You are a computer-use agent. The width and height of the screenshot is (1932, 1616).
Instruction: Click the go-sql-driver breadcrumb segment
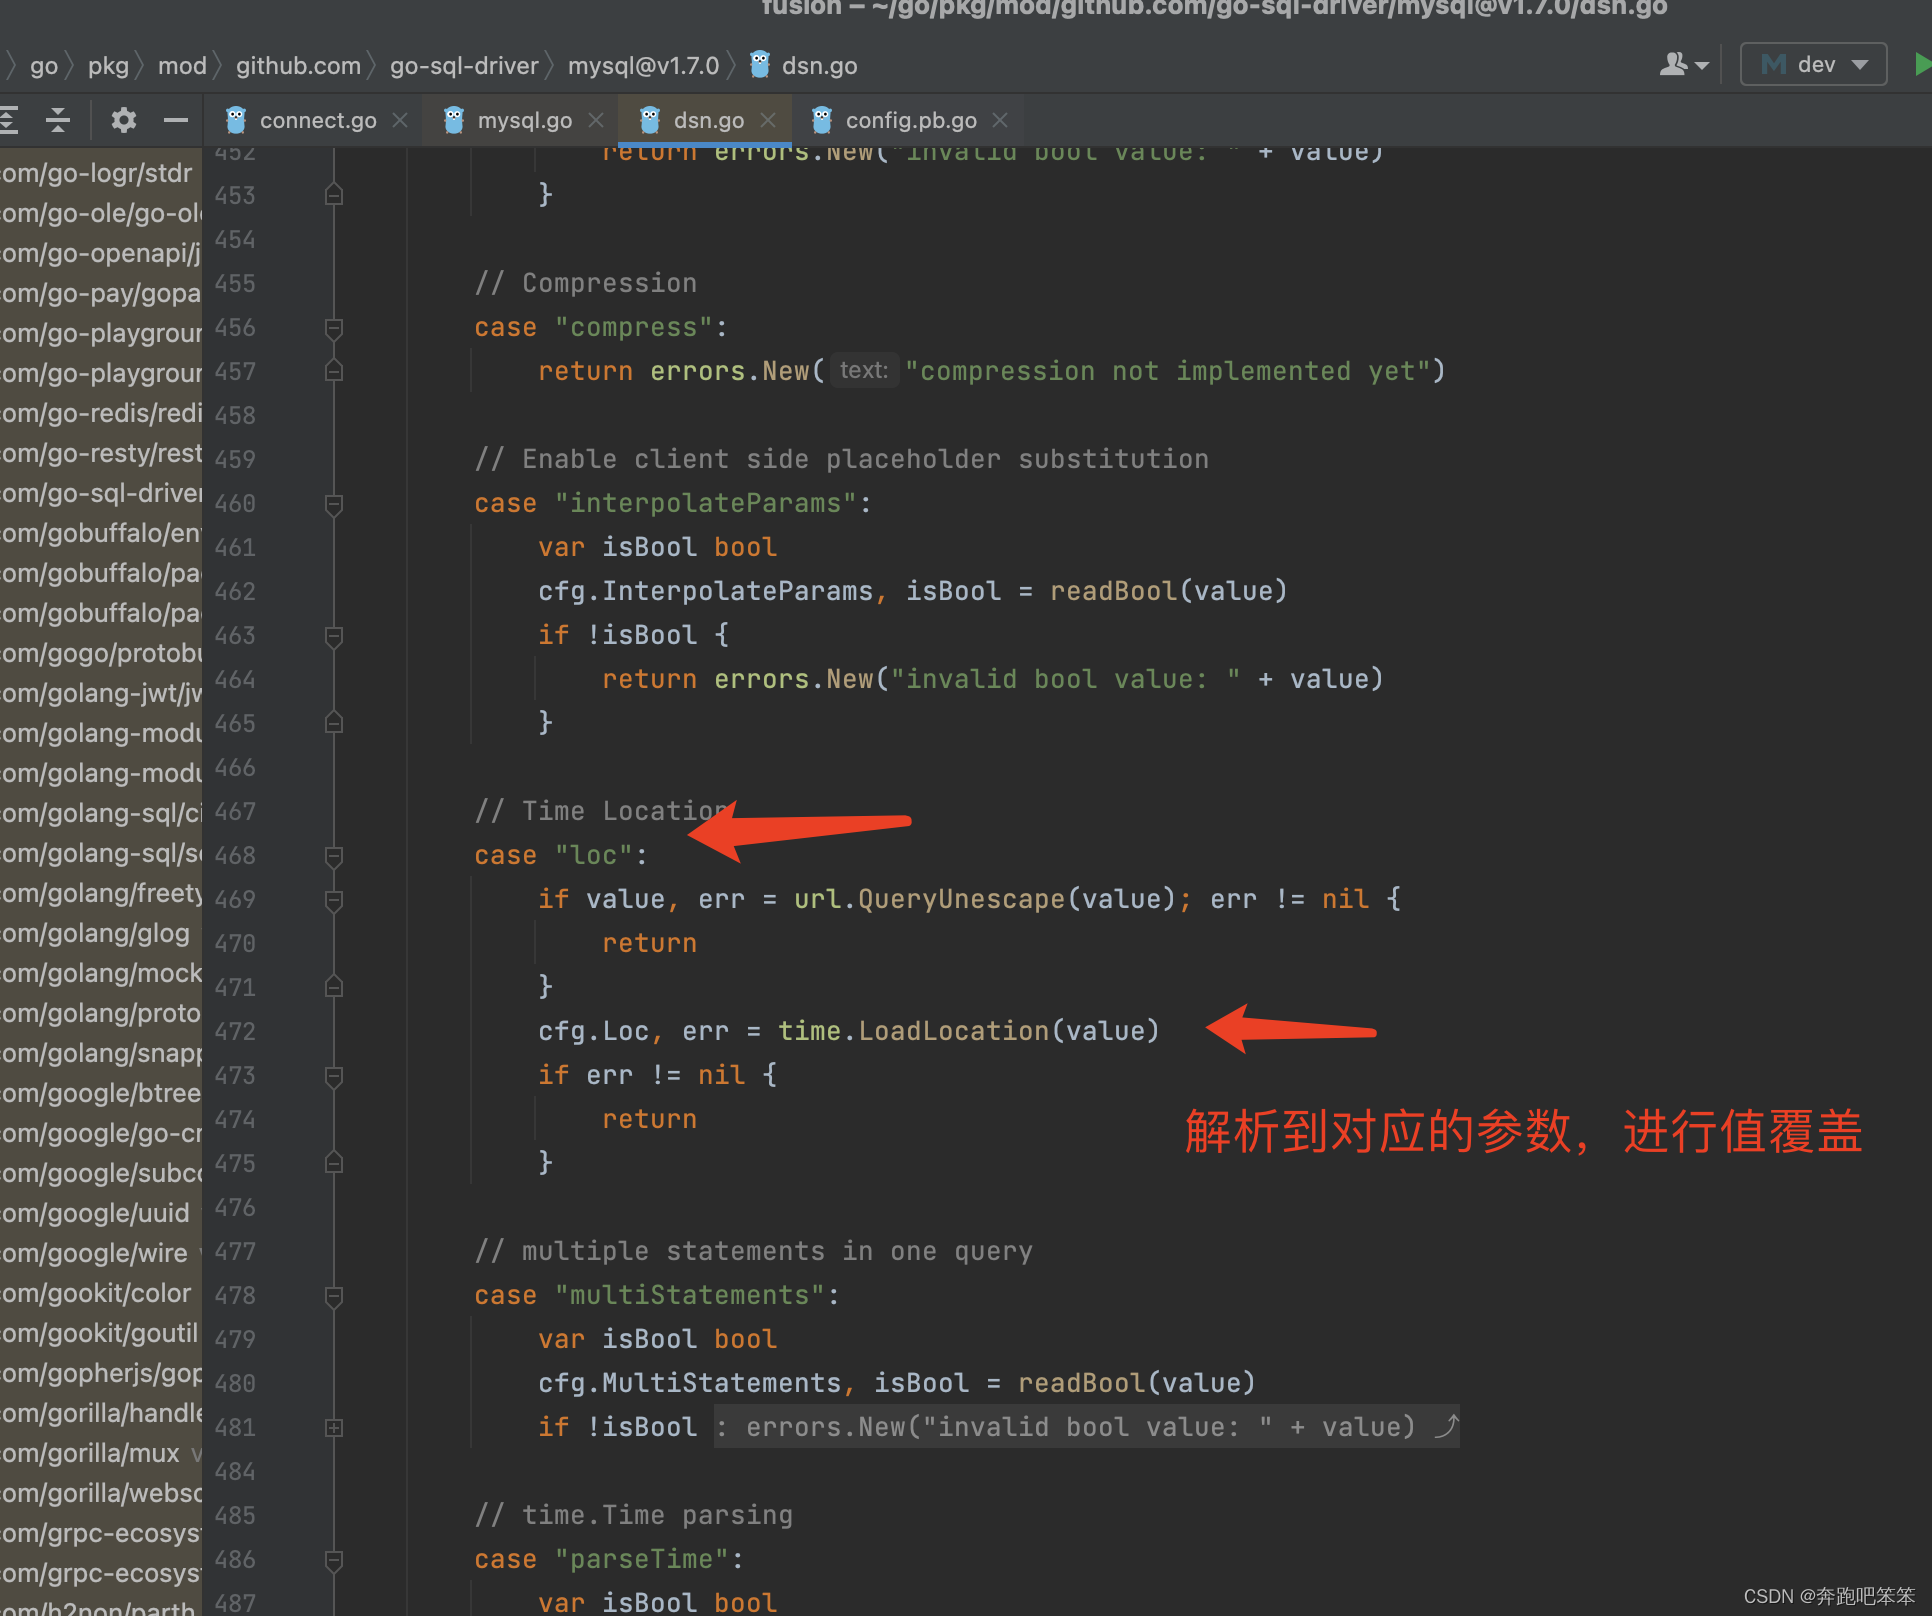point(464,66)
